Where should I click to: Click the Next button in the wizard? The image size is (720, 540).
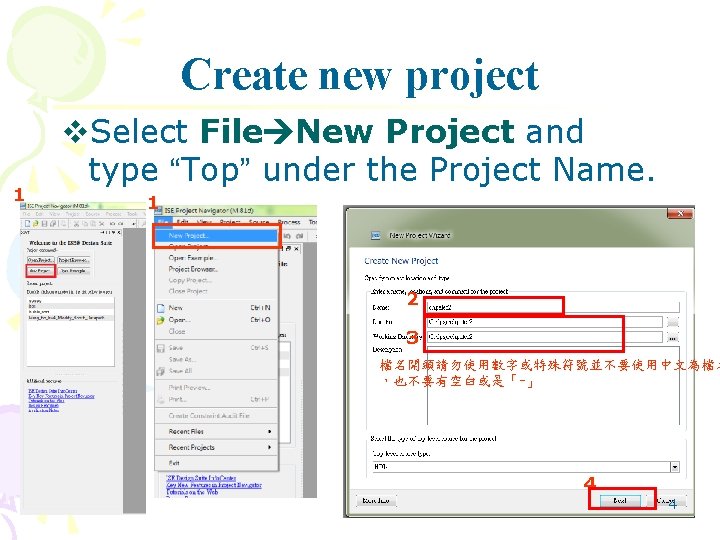tap(620, 501)
